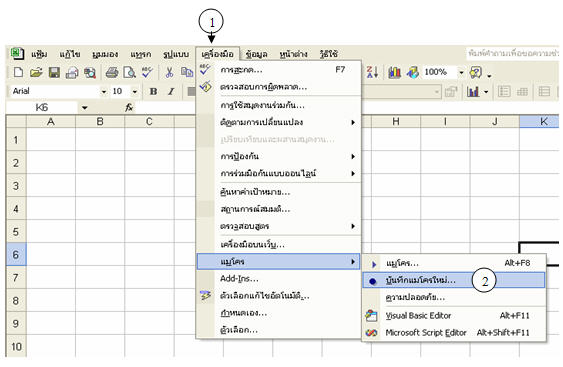Click the Print icon
Screen dimensions: 563x367
(x=112, y=73)
